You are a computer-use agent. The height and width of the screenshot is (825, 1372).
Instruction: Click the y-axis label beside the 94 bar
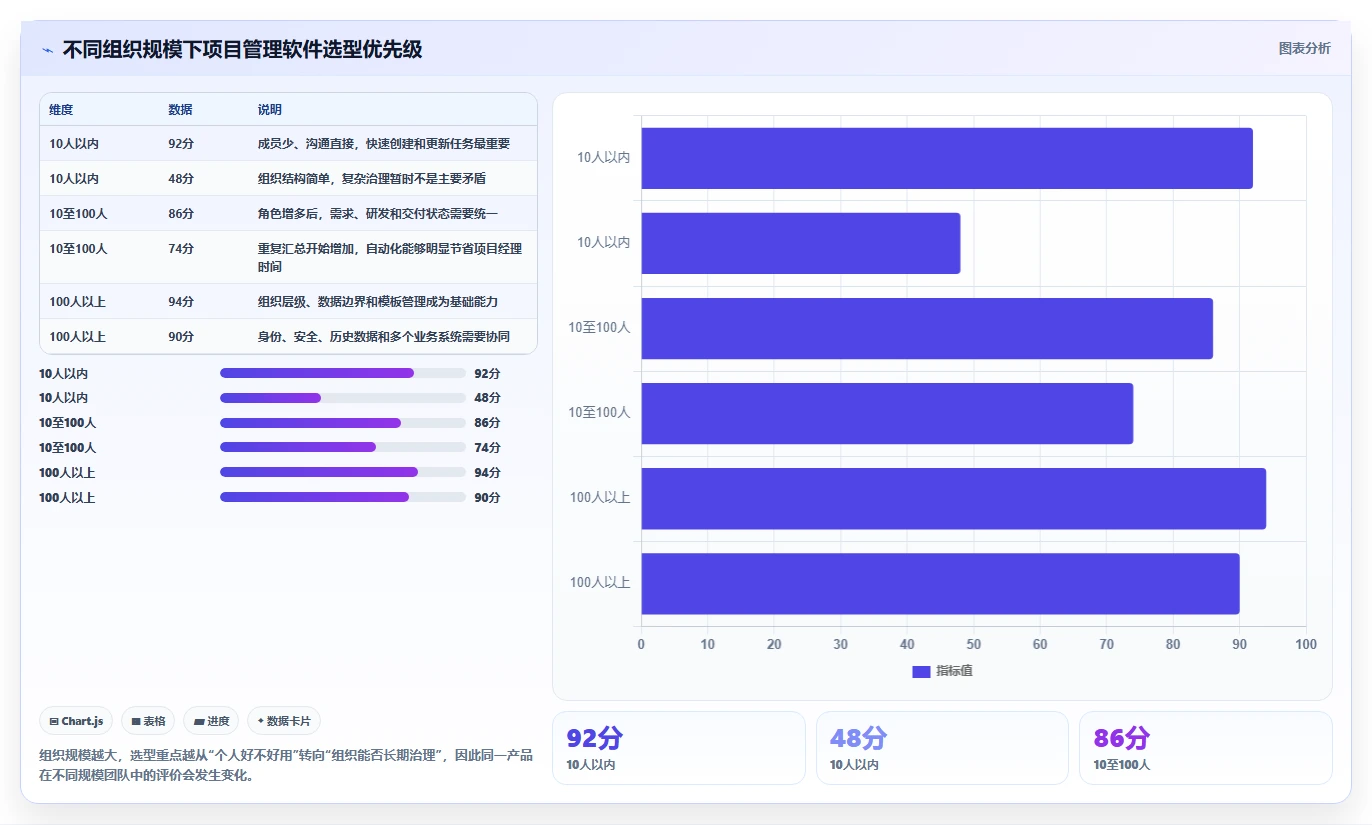600,498
